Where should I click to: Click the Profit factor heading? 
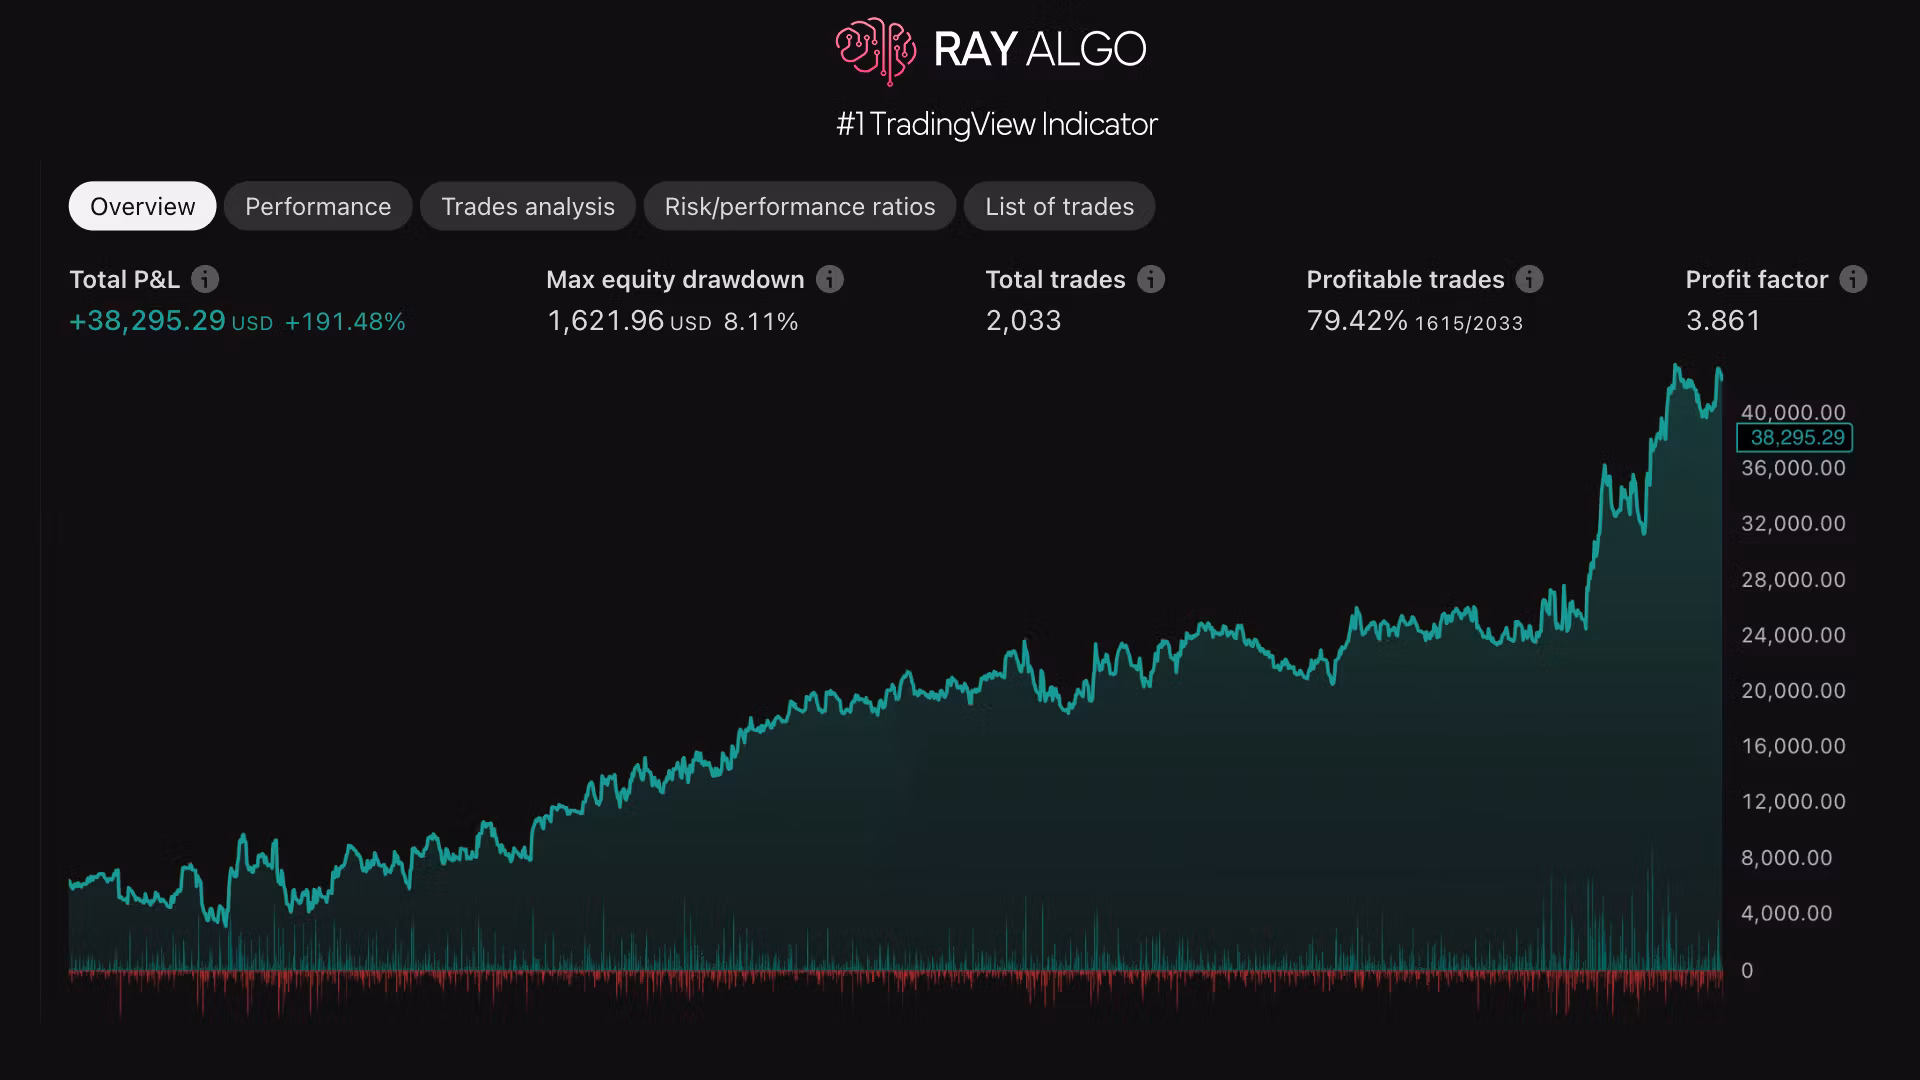pos(1757,280)
